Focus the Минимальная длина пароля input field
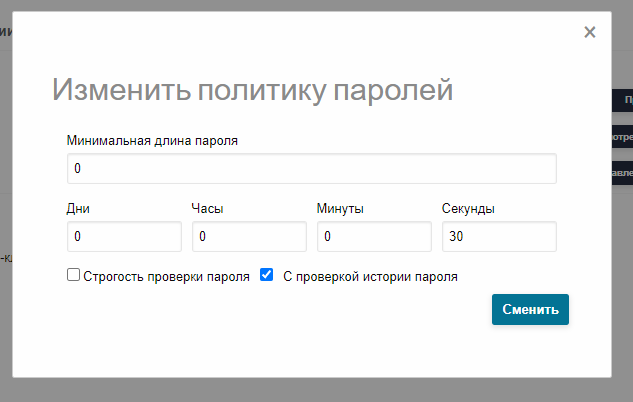 (x=312, y=168)
